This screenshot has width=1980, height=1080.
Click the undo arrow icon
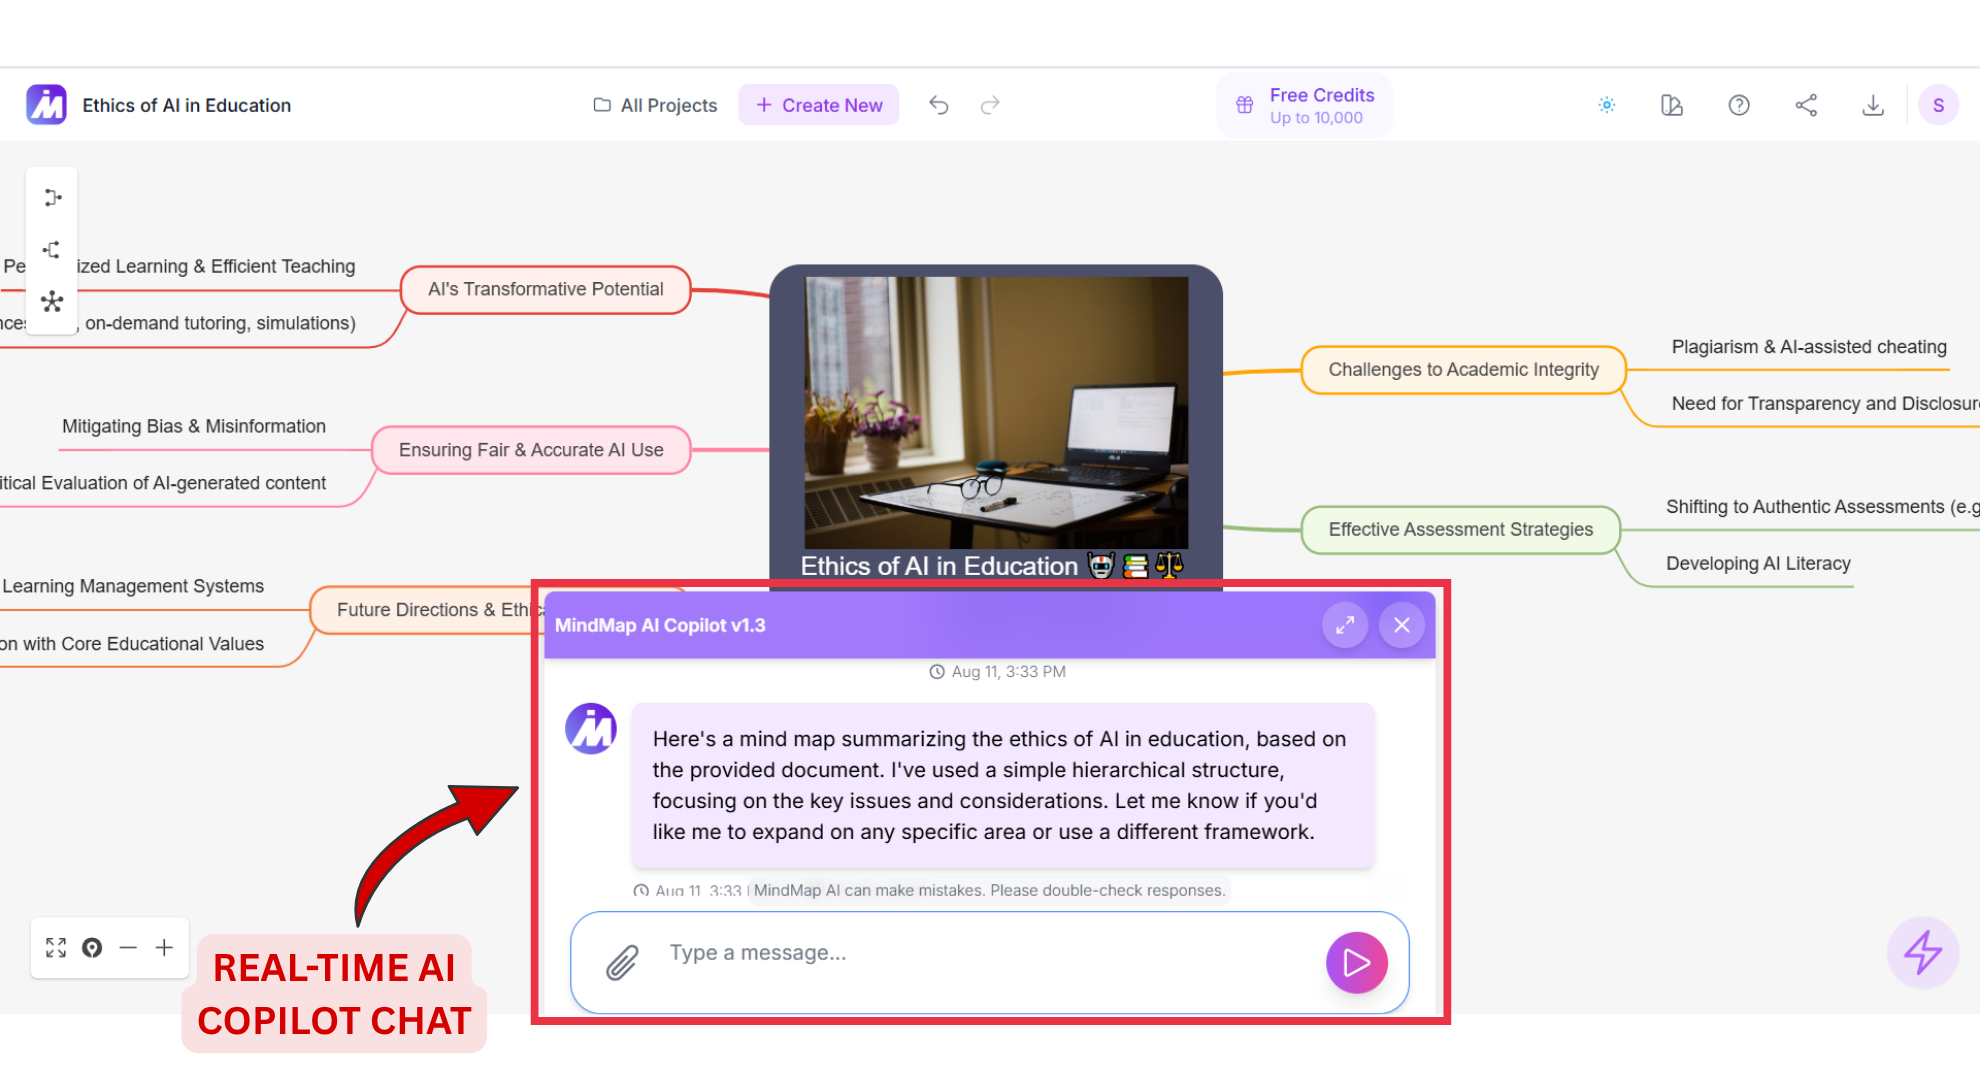[938, 105]
